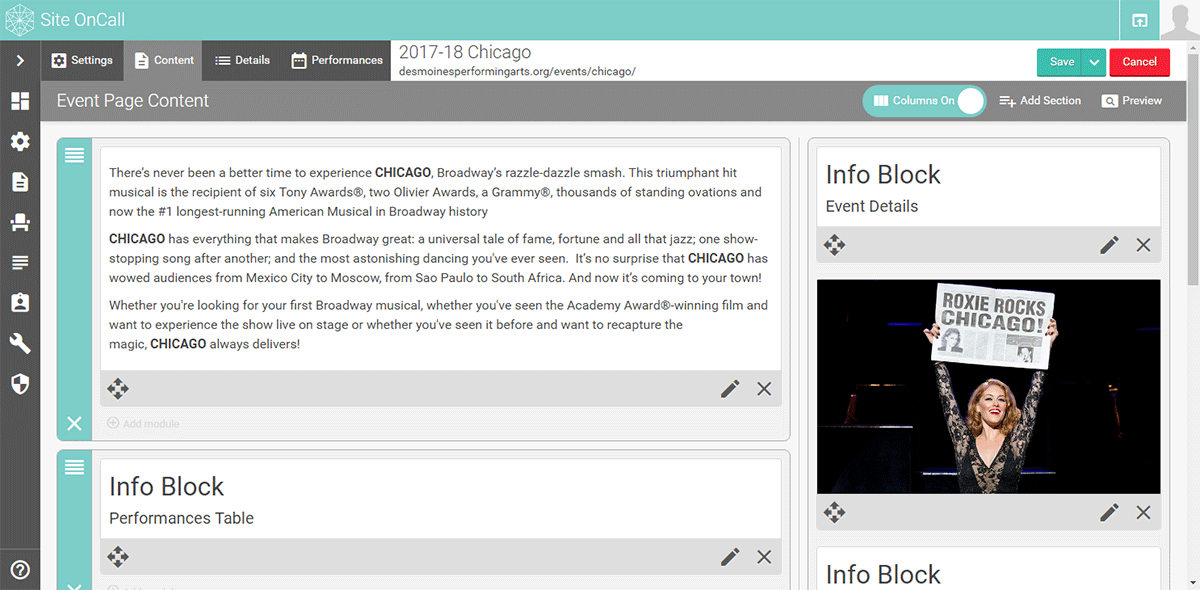Click the Roxie Rocks Chicago image

(989, 387)
